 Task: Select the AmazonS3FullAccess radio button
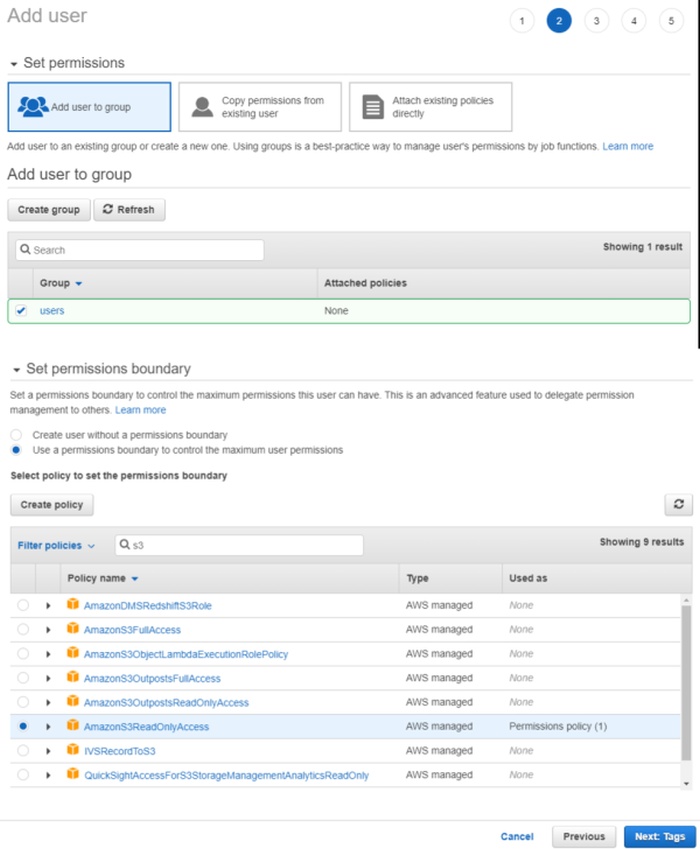[23, 629]
